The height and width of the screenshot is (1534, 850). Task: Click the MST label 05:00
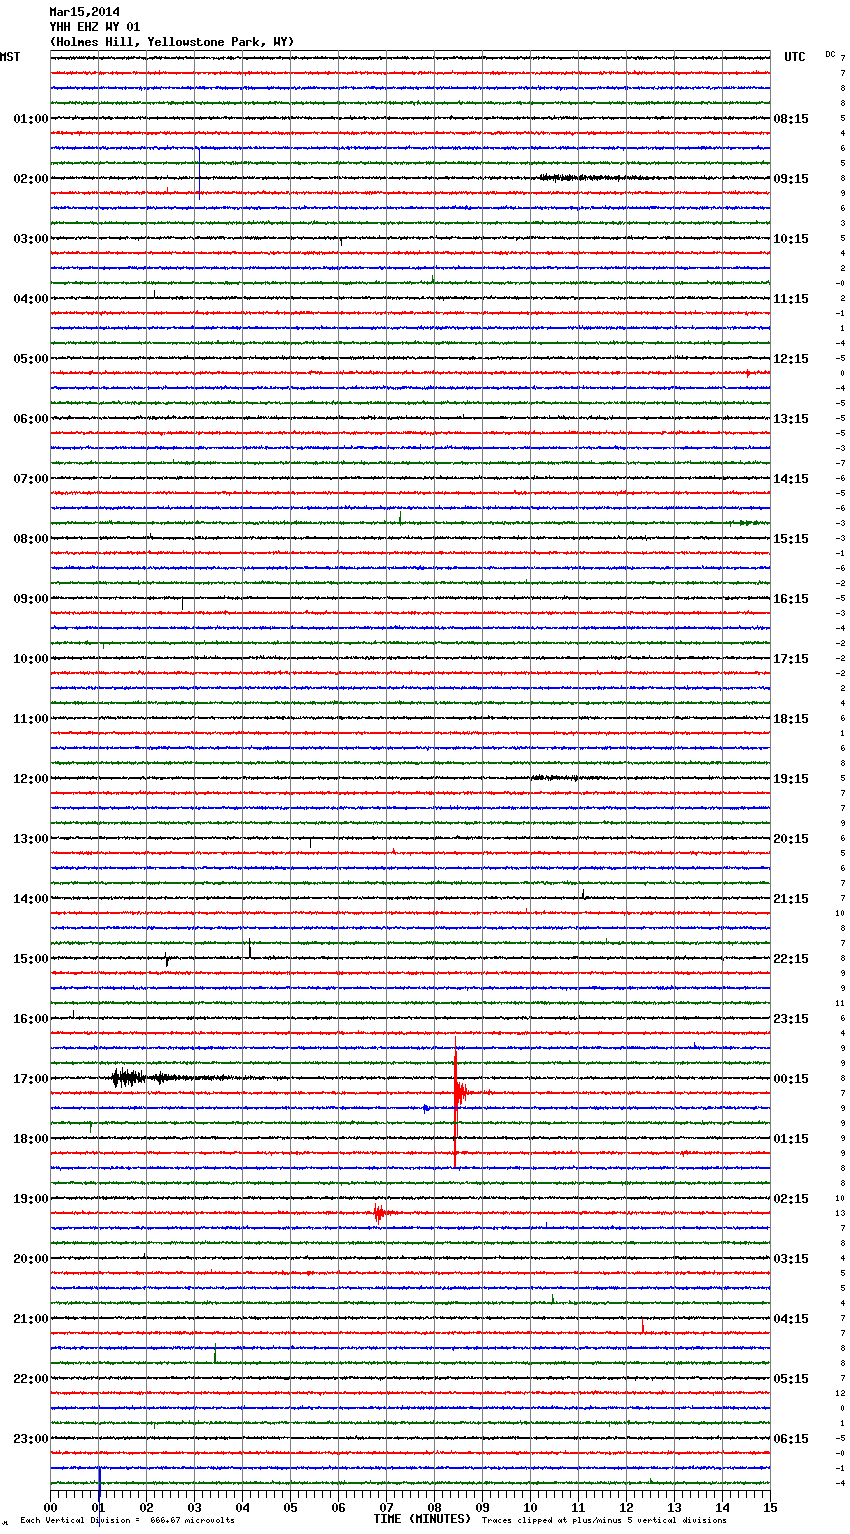31,359
